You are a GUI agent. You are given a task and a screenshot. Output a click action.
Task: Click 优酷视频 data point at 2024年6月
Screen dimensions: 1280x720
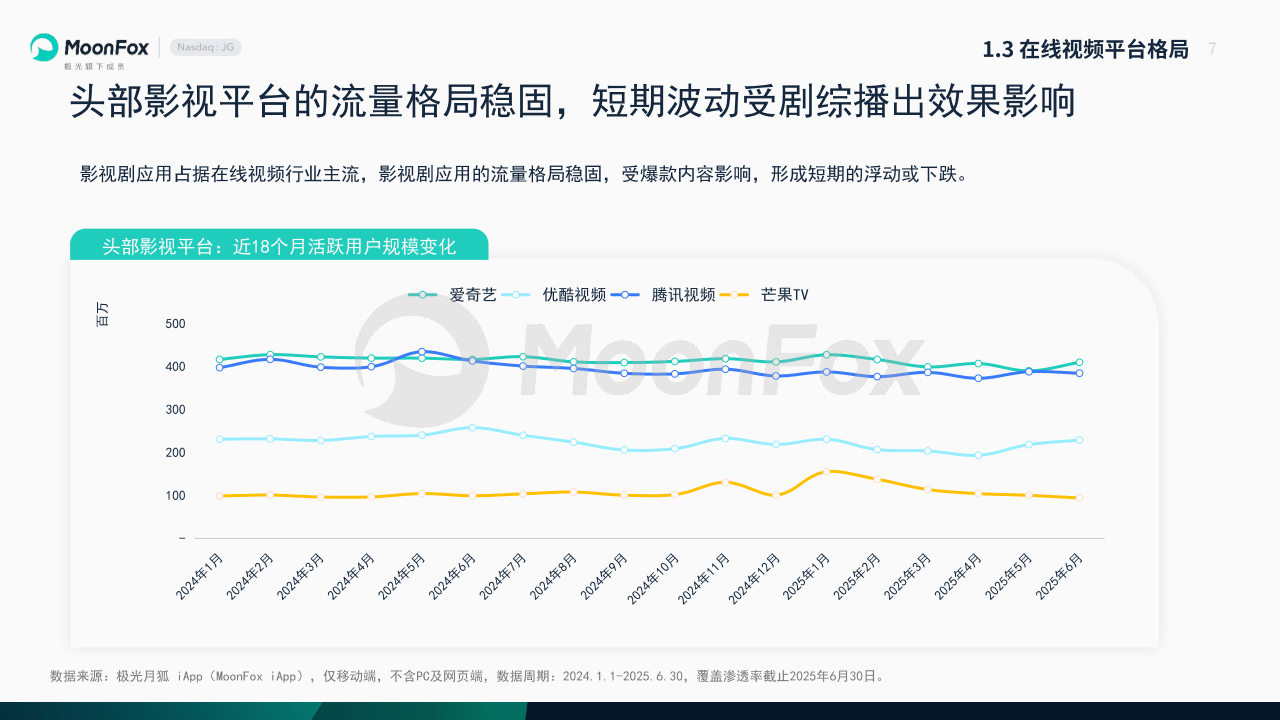coord(472,427)
